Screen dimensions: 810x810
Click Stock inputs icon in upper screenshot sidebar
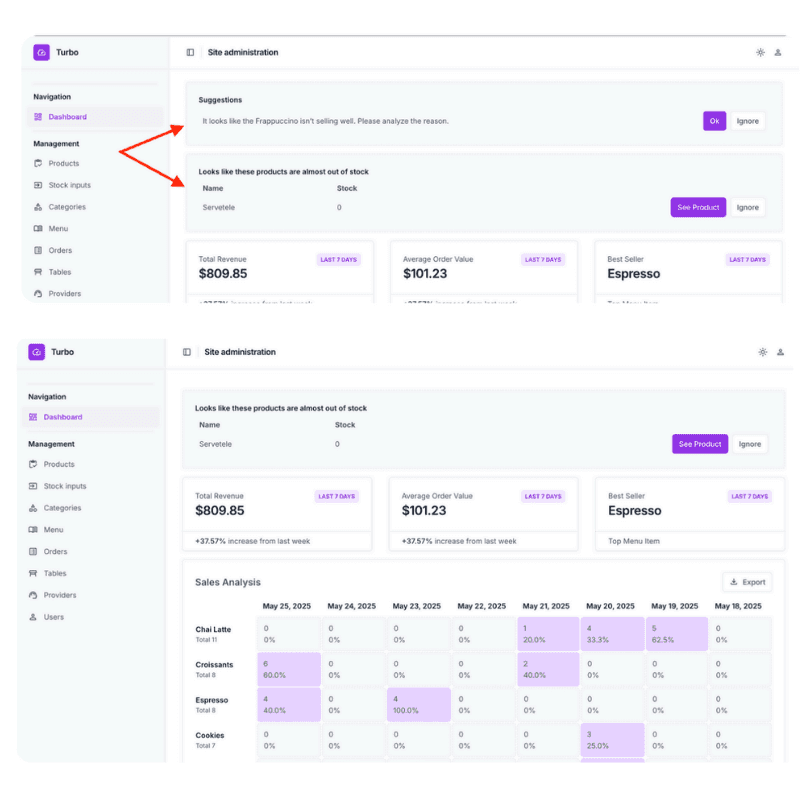click(38, 185)
